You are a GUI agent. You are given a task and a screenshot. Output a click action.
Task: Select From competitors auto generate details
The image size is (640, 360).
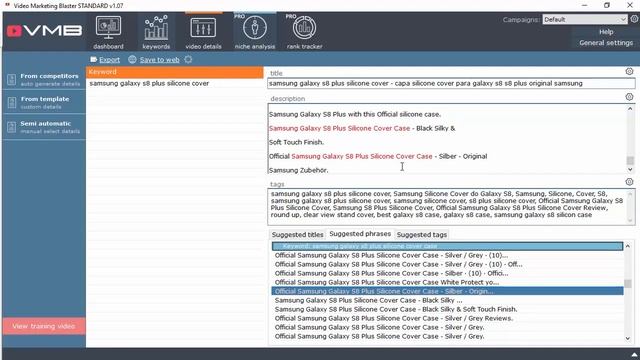(44, 80)
